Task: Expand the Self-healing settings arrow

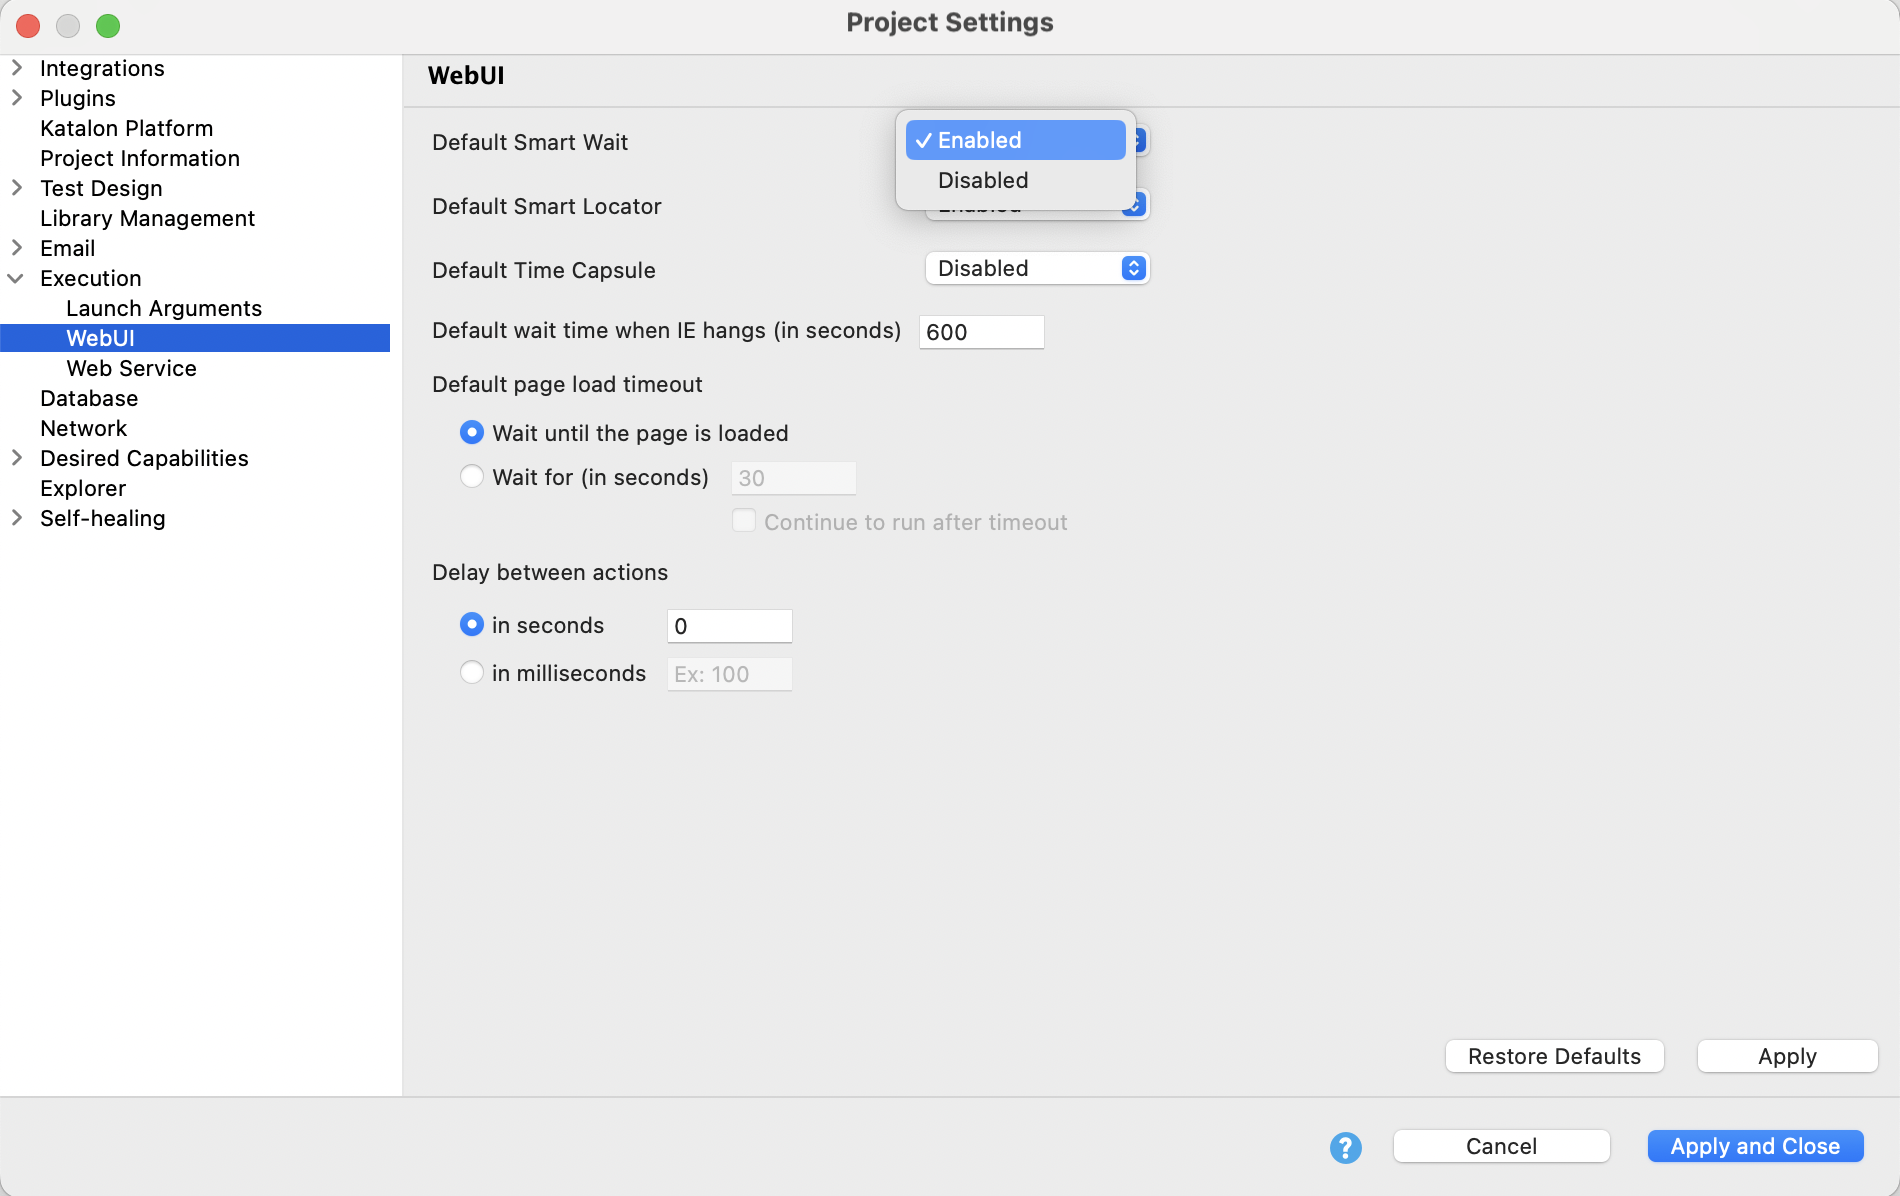Action: pyautogui.click(x=17, y=518)
